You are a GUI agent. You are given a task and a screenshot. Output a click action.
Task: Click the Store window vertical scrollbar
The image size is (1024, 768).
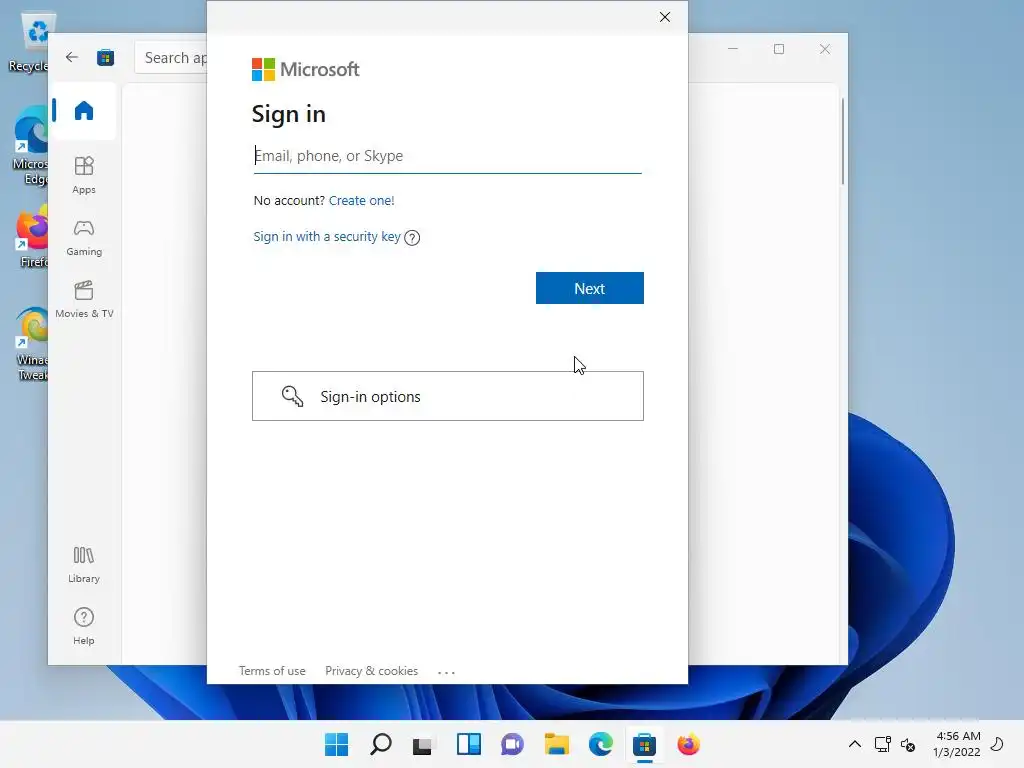(842, 140)
